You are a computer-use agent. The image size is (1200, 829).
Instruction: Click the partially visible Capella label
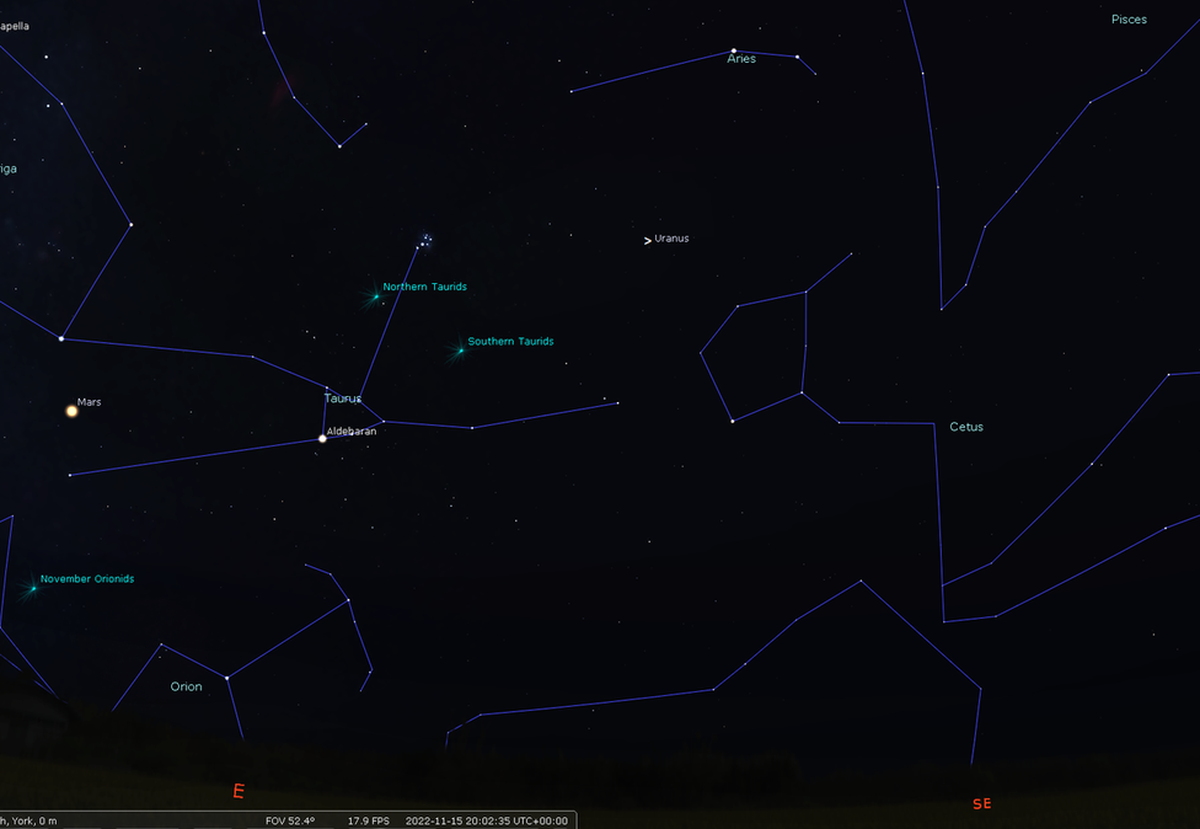point(14,26)
